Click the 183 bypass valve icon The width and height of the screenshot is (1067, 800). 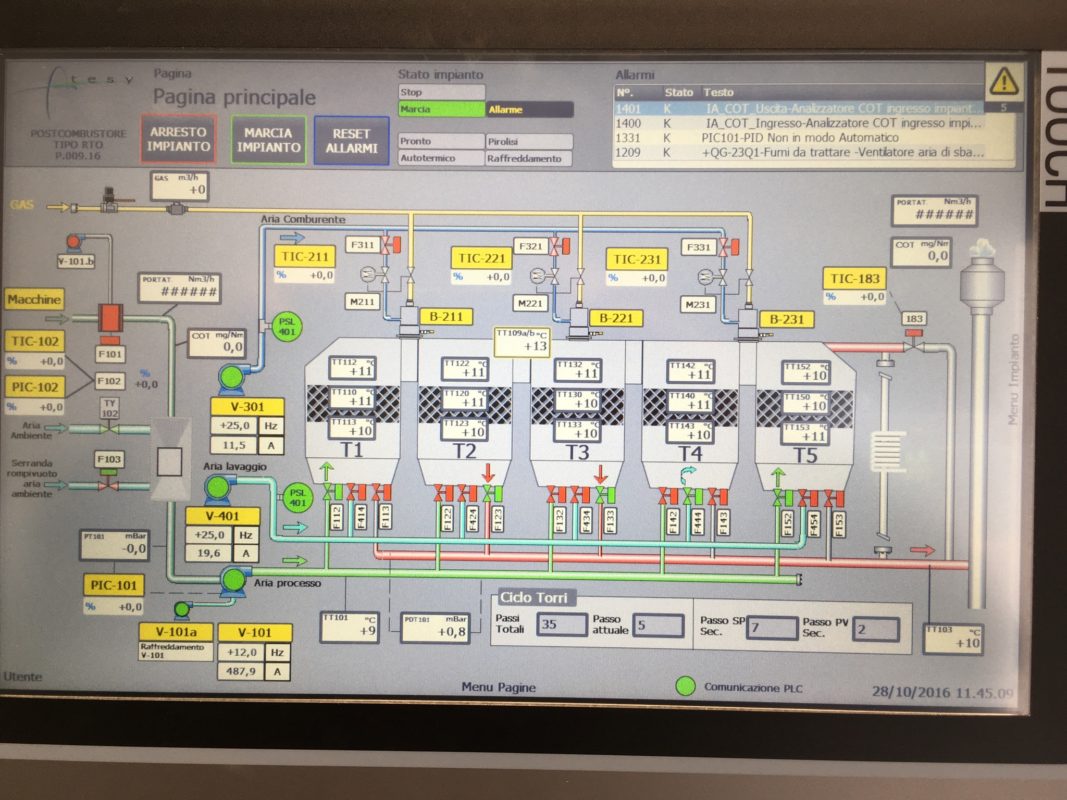(914, 341)
